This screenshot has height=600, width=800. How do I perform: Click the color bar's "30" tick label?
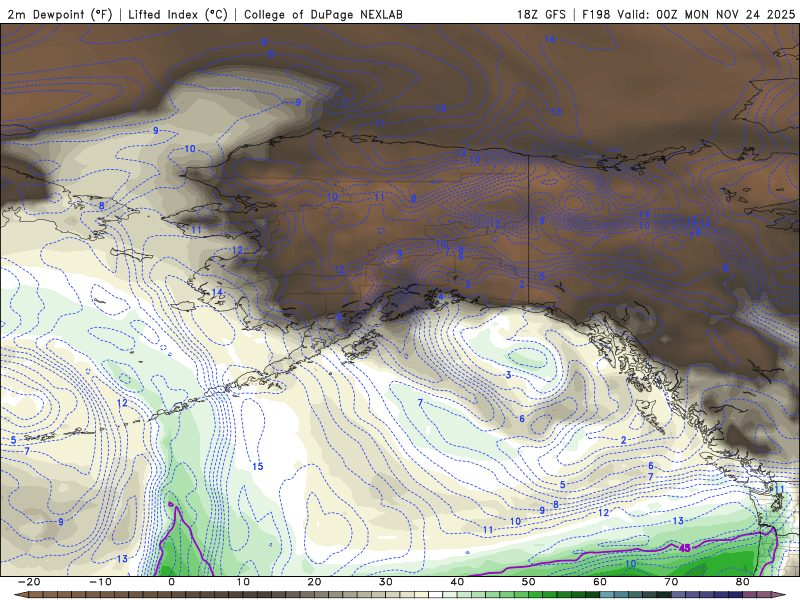[386, 582]
